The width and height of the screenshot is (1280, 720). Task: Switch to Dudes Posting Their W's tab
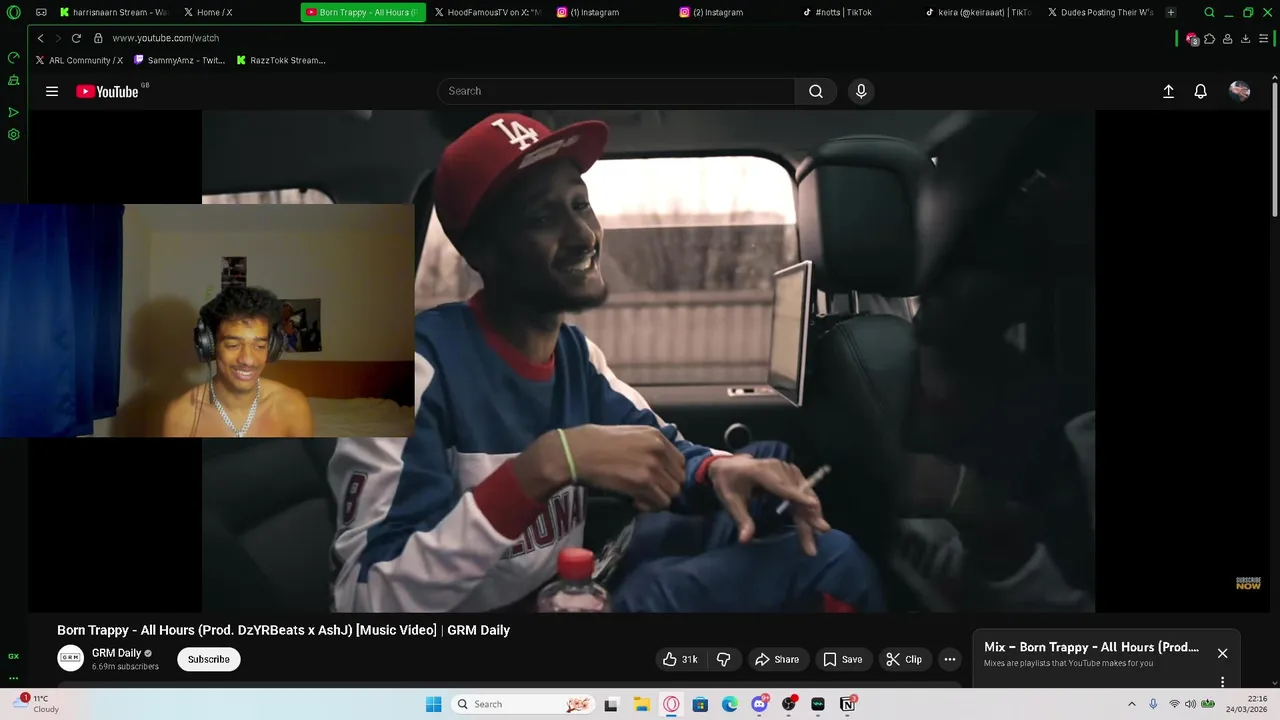pyautogui.click(x=1101, y=12)
